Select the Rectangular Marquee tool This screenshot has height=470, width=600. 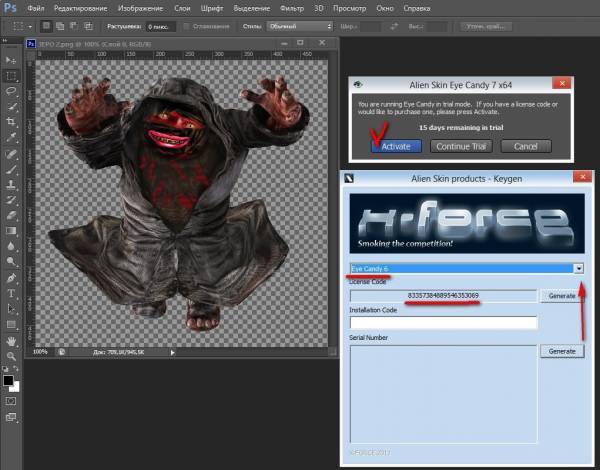[x=12, y=75]
